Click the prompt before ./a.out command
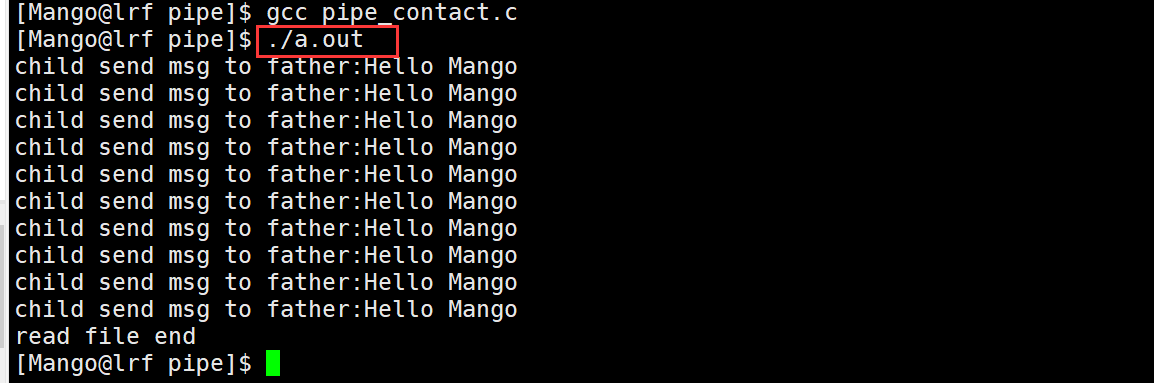Viewport: 1154px width, 383px height. pos(133,40)
